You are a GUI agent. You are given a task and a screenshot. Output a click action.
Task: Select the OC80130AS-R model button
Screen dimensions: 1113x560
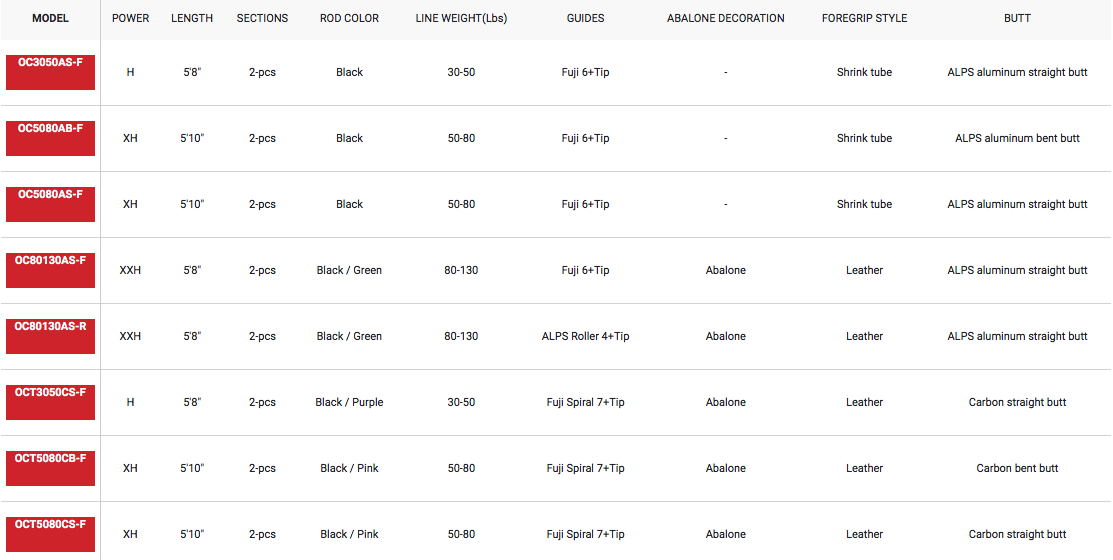[50, 336]
